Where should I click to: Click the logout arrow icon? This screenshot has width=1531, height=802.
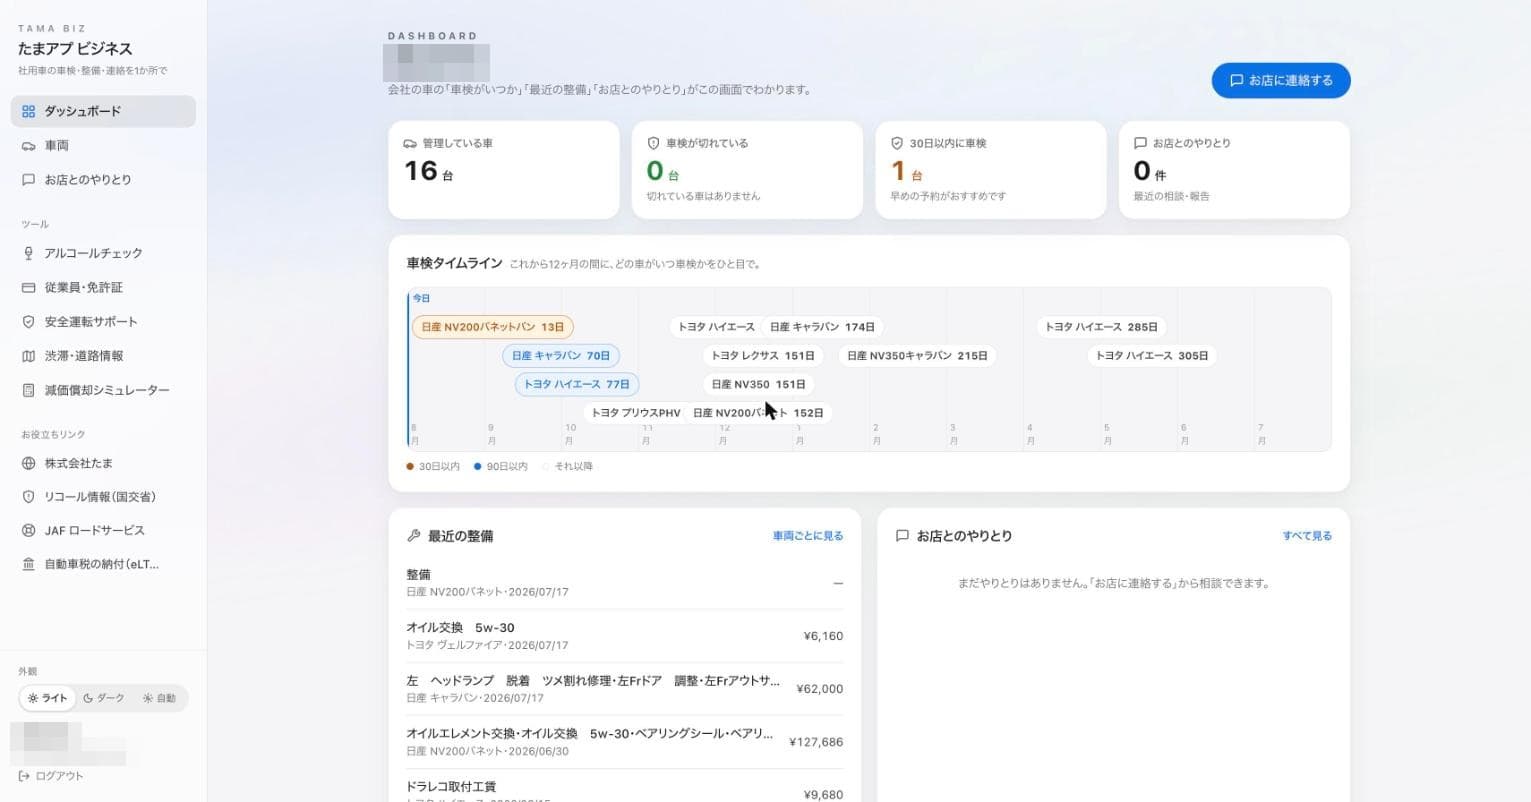(x=24, y=776)
